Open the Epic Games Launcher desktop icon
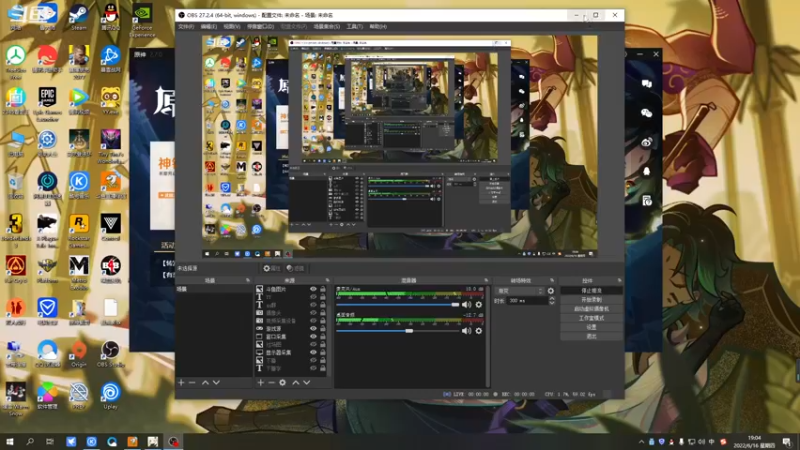The image size is (800, 450). [x=47, y=104]
